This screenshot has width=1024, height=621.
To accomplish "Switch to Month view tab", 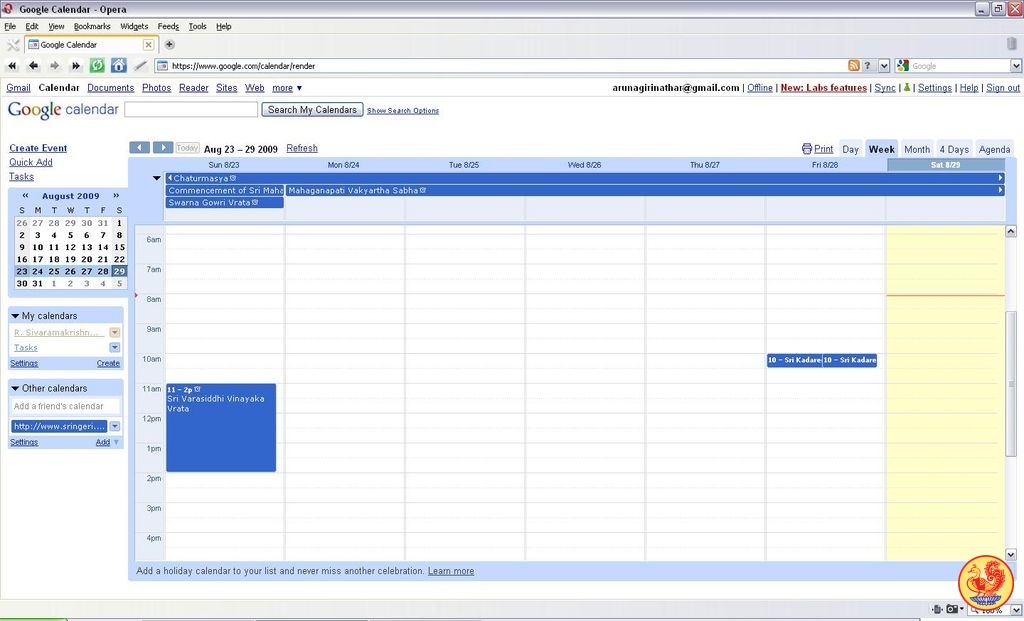I will point(917,149).
